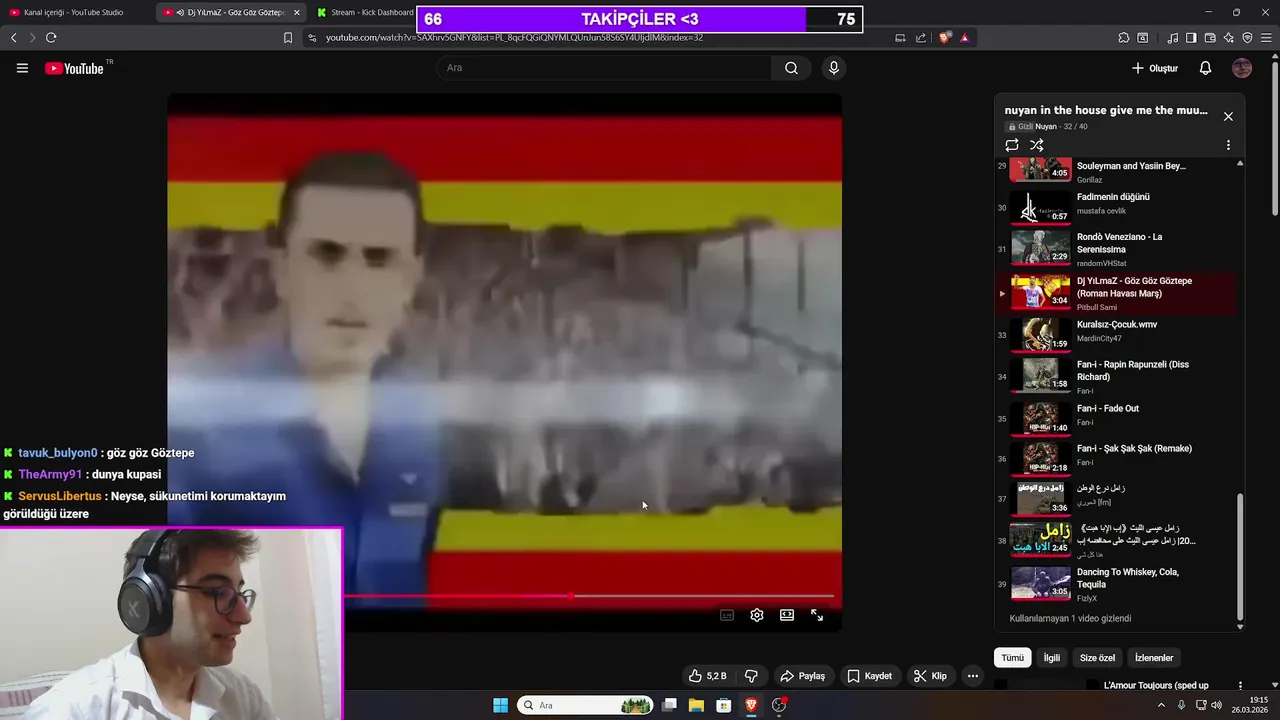1280x720 pixels.
Task: Switch to Stream - Kick Dashboard tab
Action: click(x=365, y=12)
